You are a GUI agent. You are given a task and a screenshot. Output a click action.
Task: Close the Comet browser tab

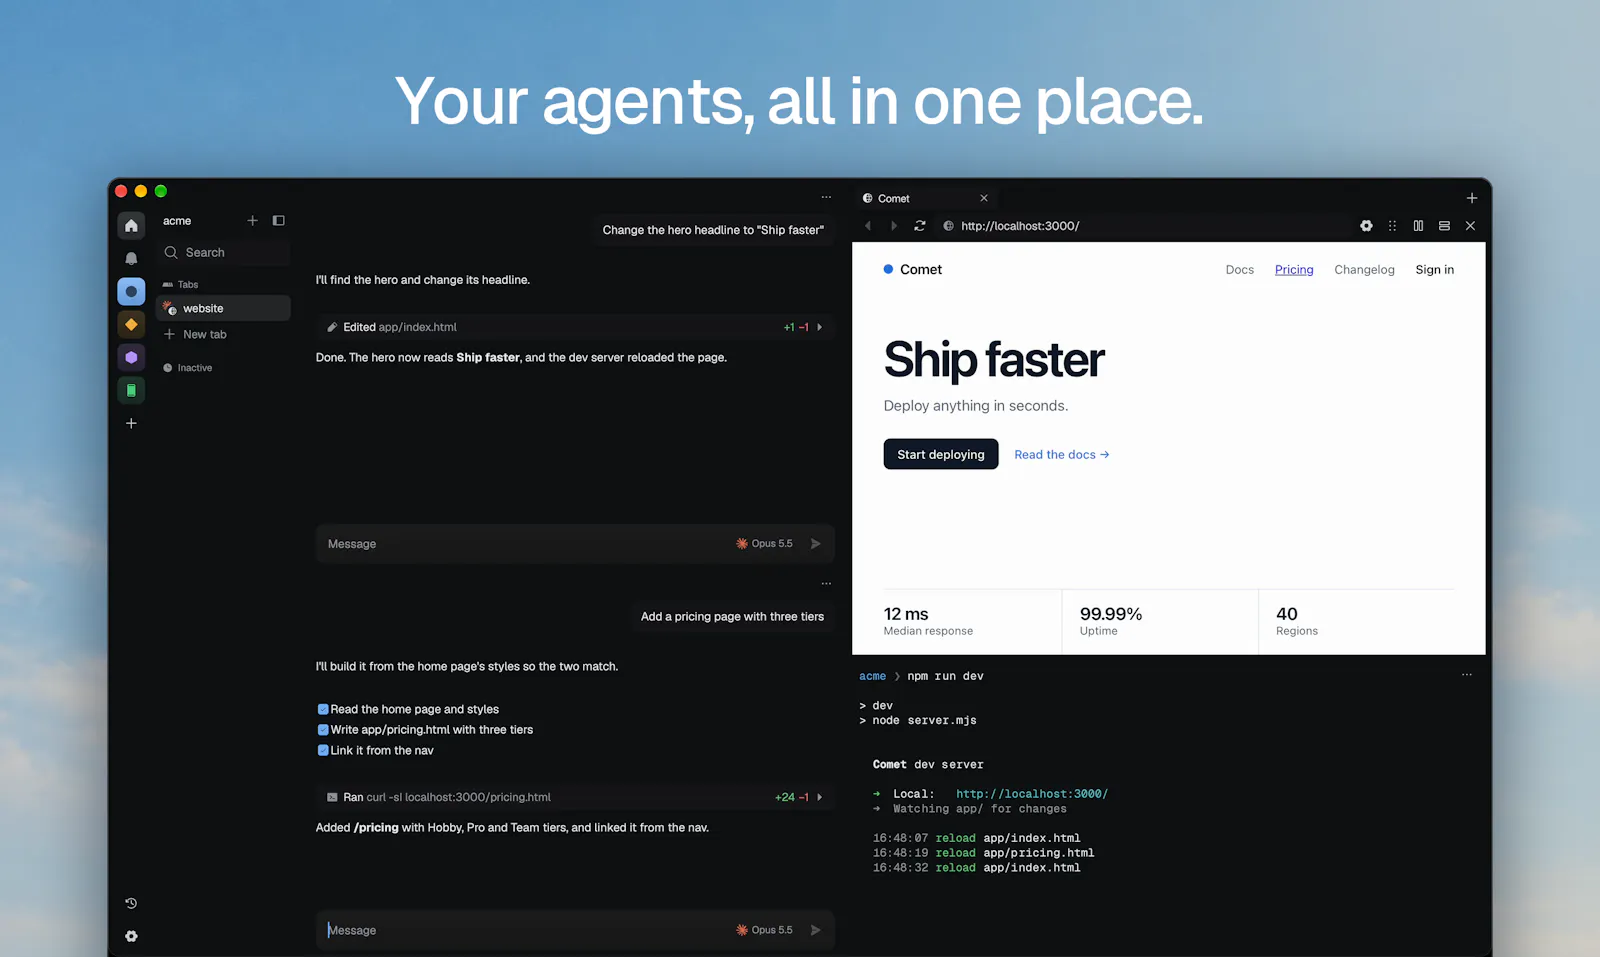984,198
